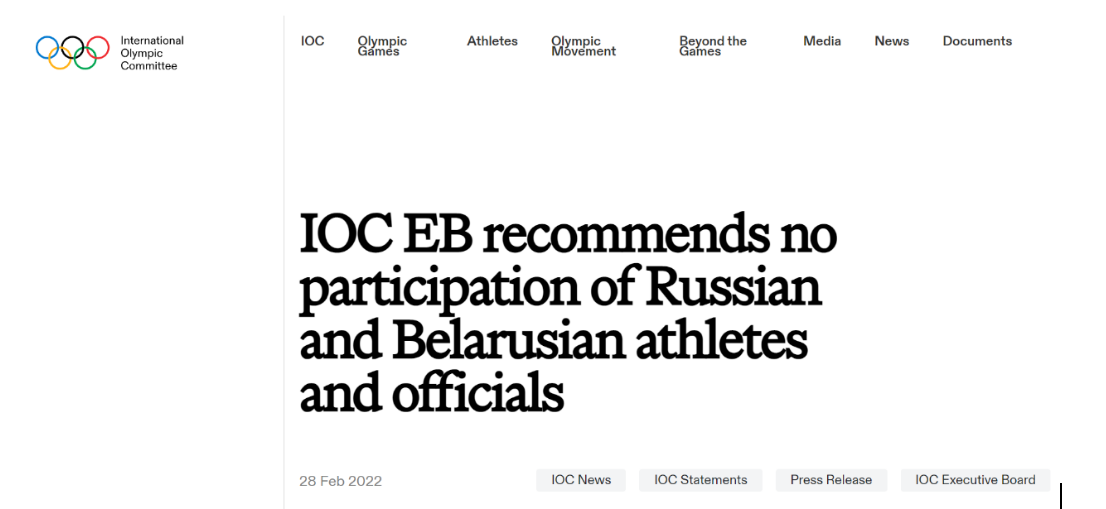Open the IOC Executive Board tag
The height and width of the screenshot is (509, 1106).
[x=976, y=480]
